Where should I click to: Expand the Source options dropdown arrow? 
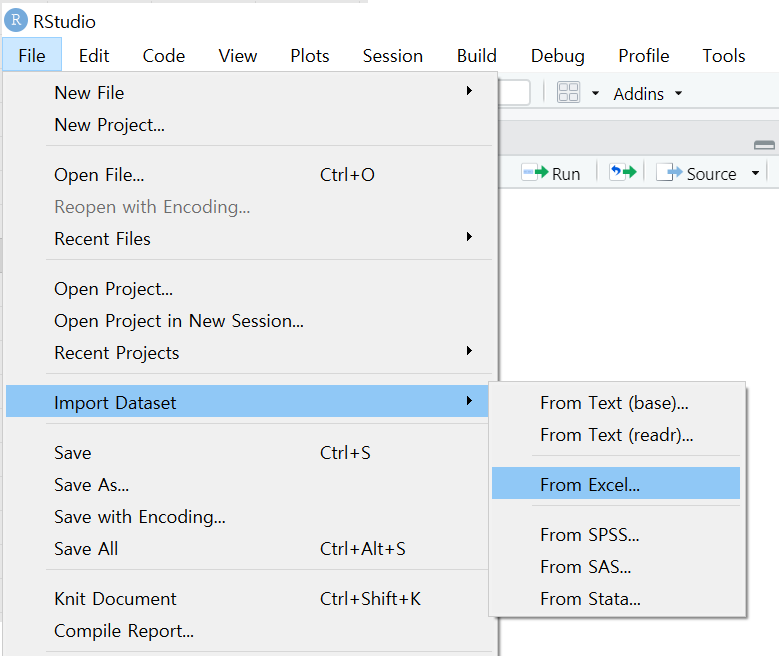755,173
